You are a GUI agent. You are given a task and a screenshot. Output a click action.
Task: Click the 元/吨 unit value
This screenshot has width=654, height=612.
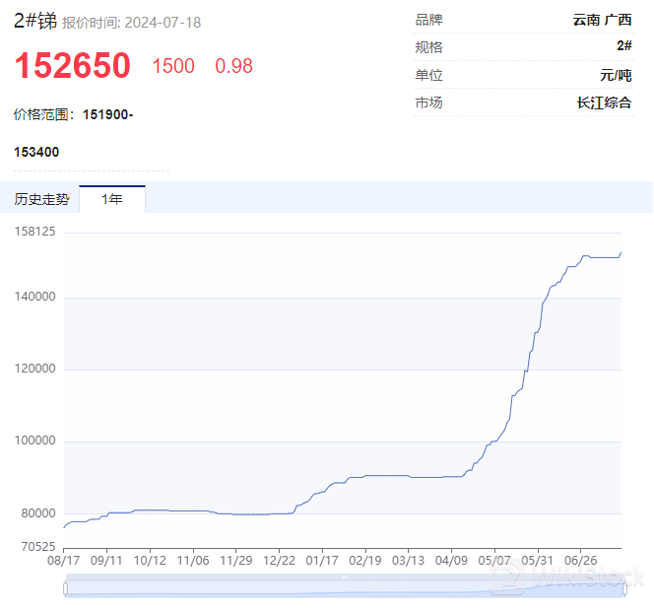click(615, 75)
